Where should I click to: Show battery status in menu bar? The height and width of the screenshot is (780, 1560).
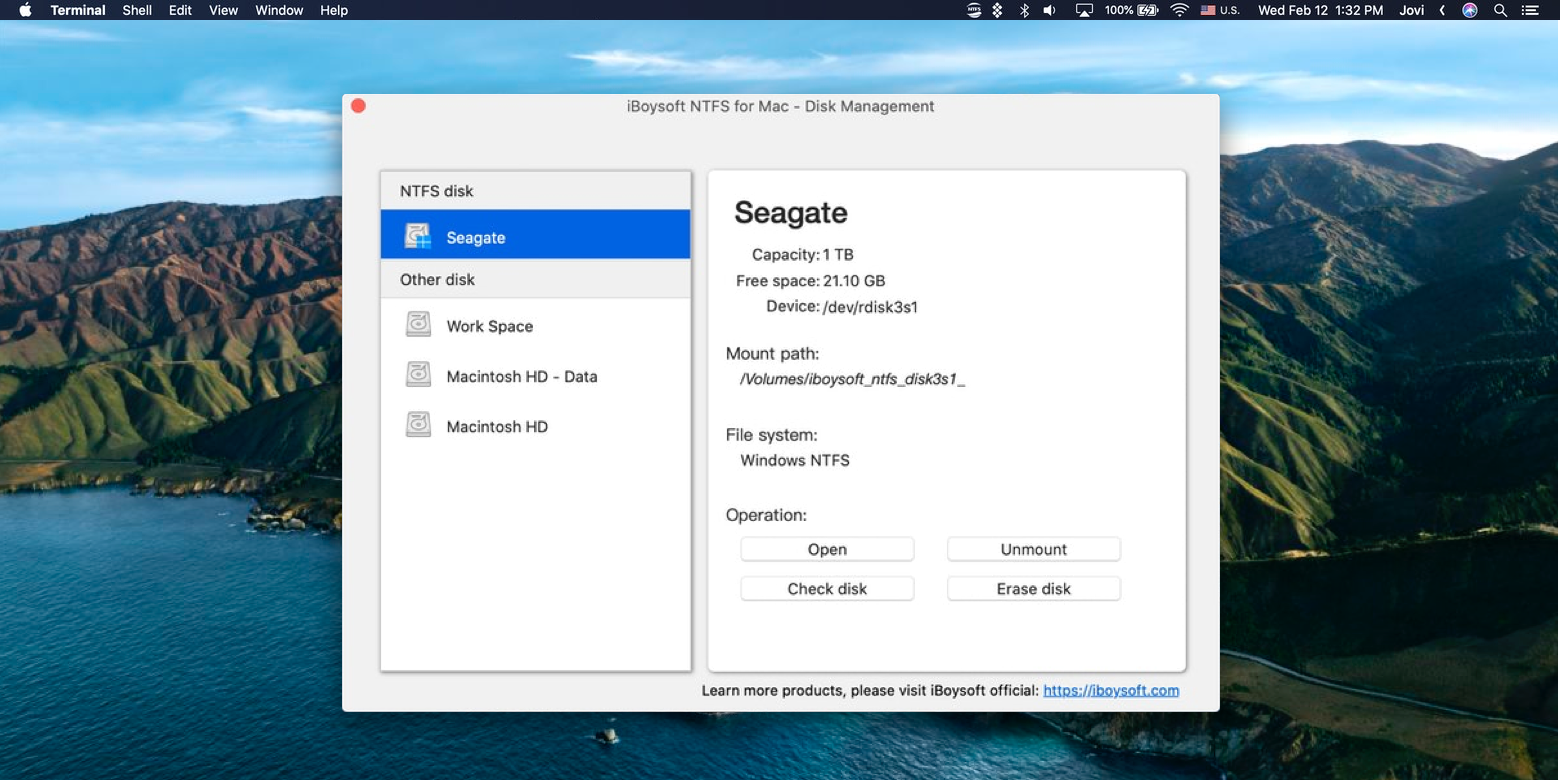[x=1132, y=10]
